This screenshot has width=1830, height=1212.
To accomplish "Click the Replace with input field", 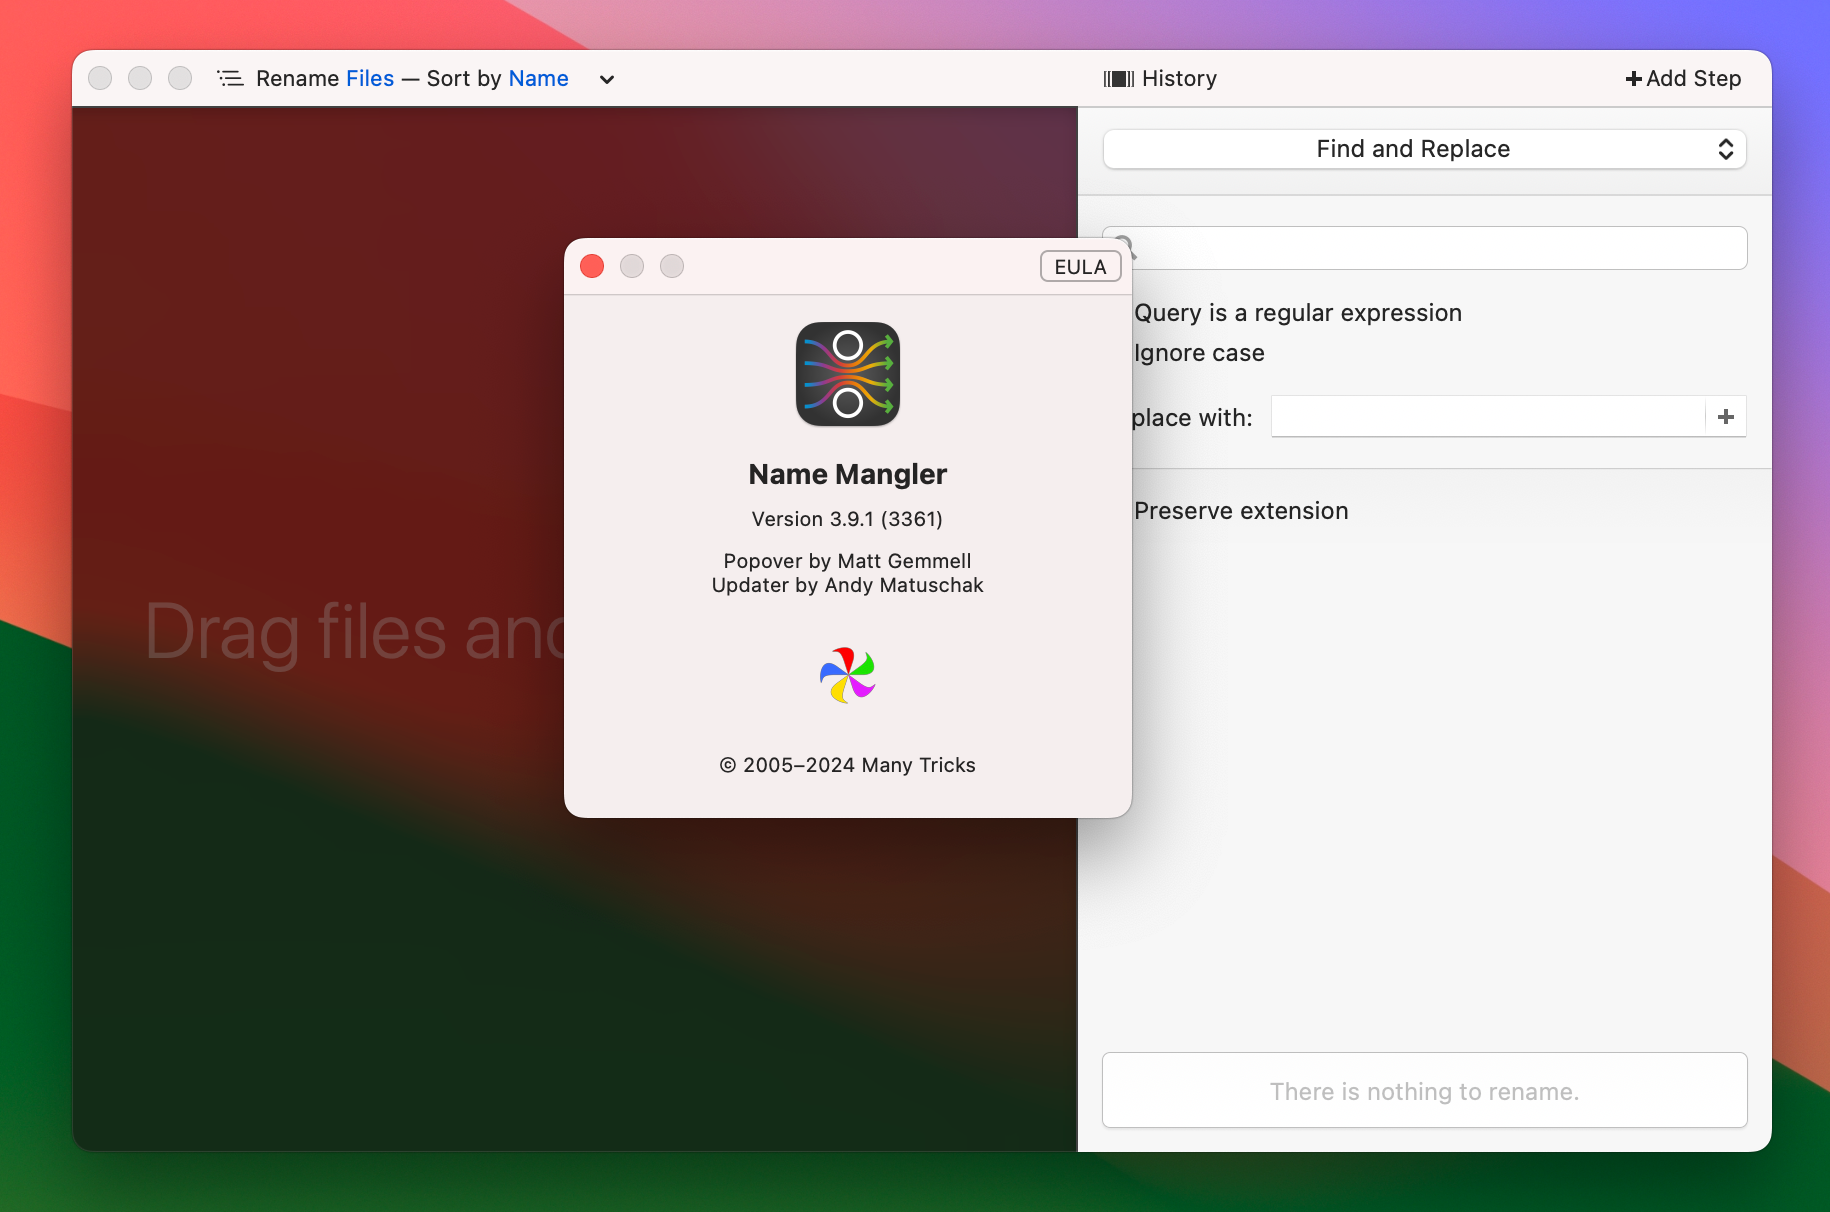I will [1488, 417].
